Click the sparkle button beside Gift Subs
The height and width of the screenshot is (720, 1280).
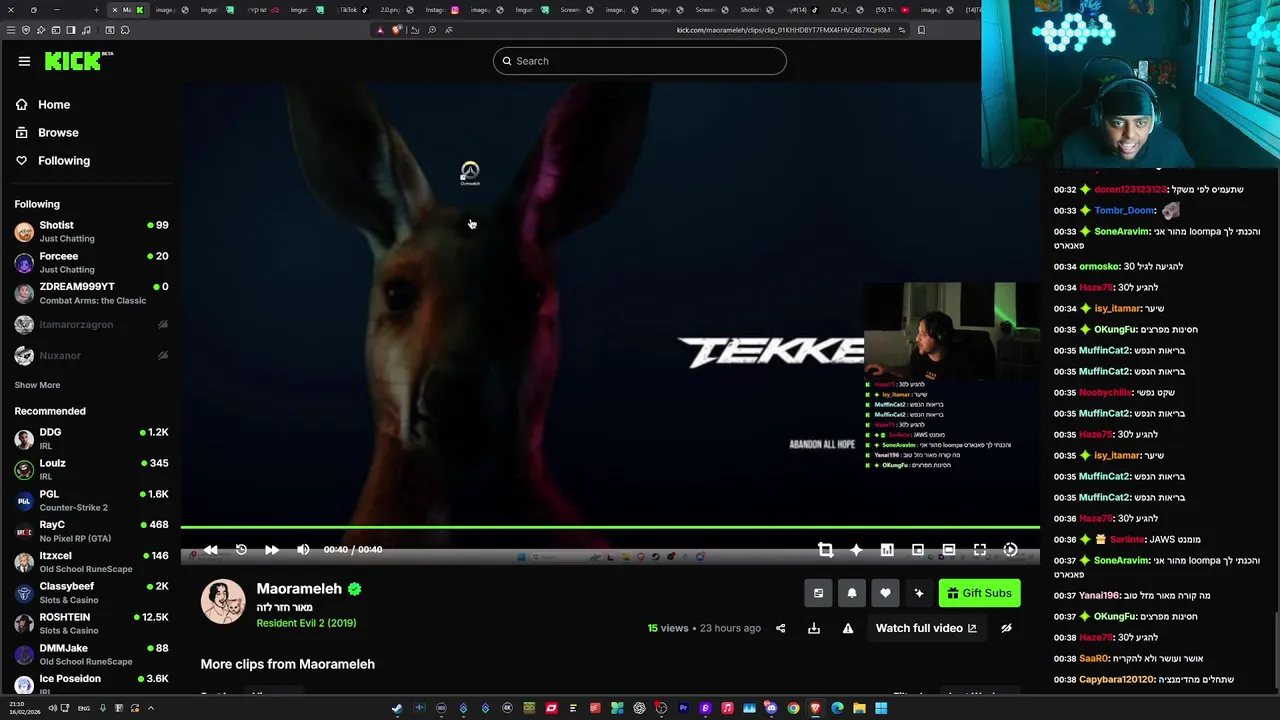919,593
